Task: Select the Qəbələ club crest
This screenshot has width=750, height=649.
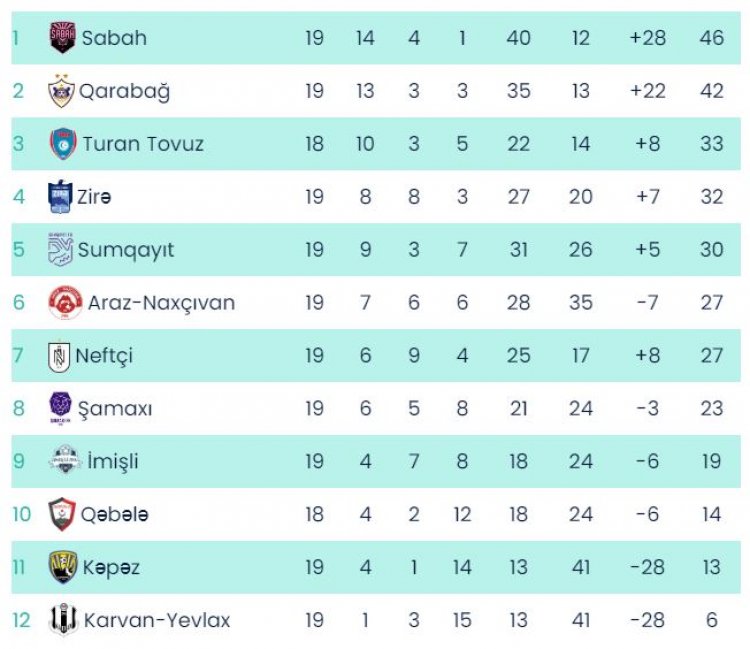Action: click(x=62, y=514)
